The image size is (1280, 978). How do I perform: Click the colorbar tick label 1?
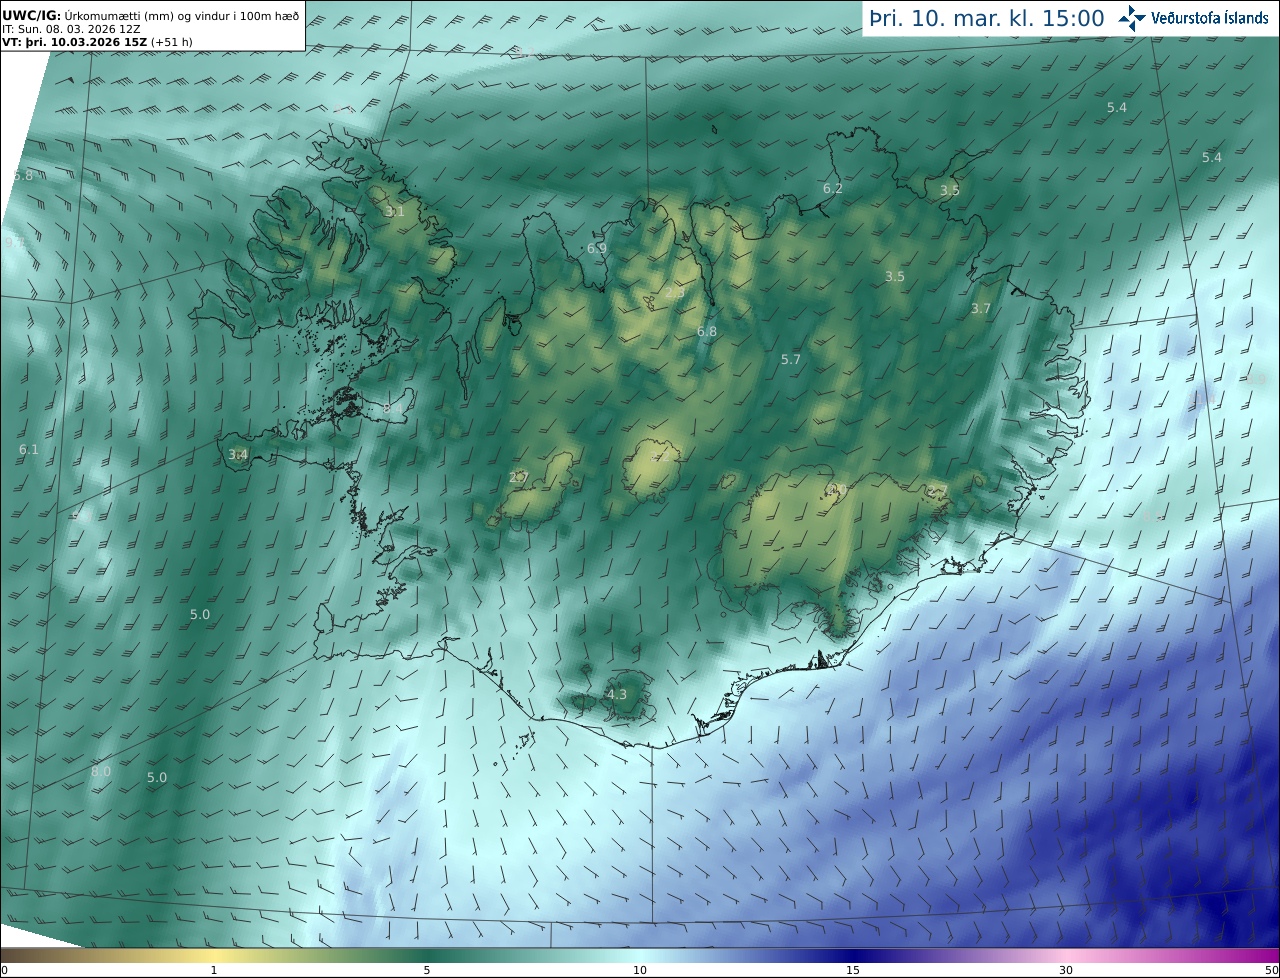click(214, 970)
